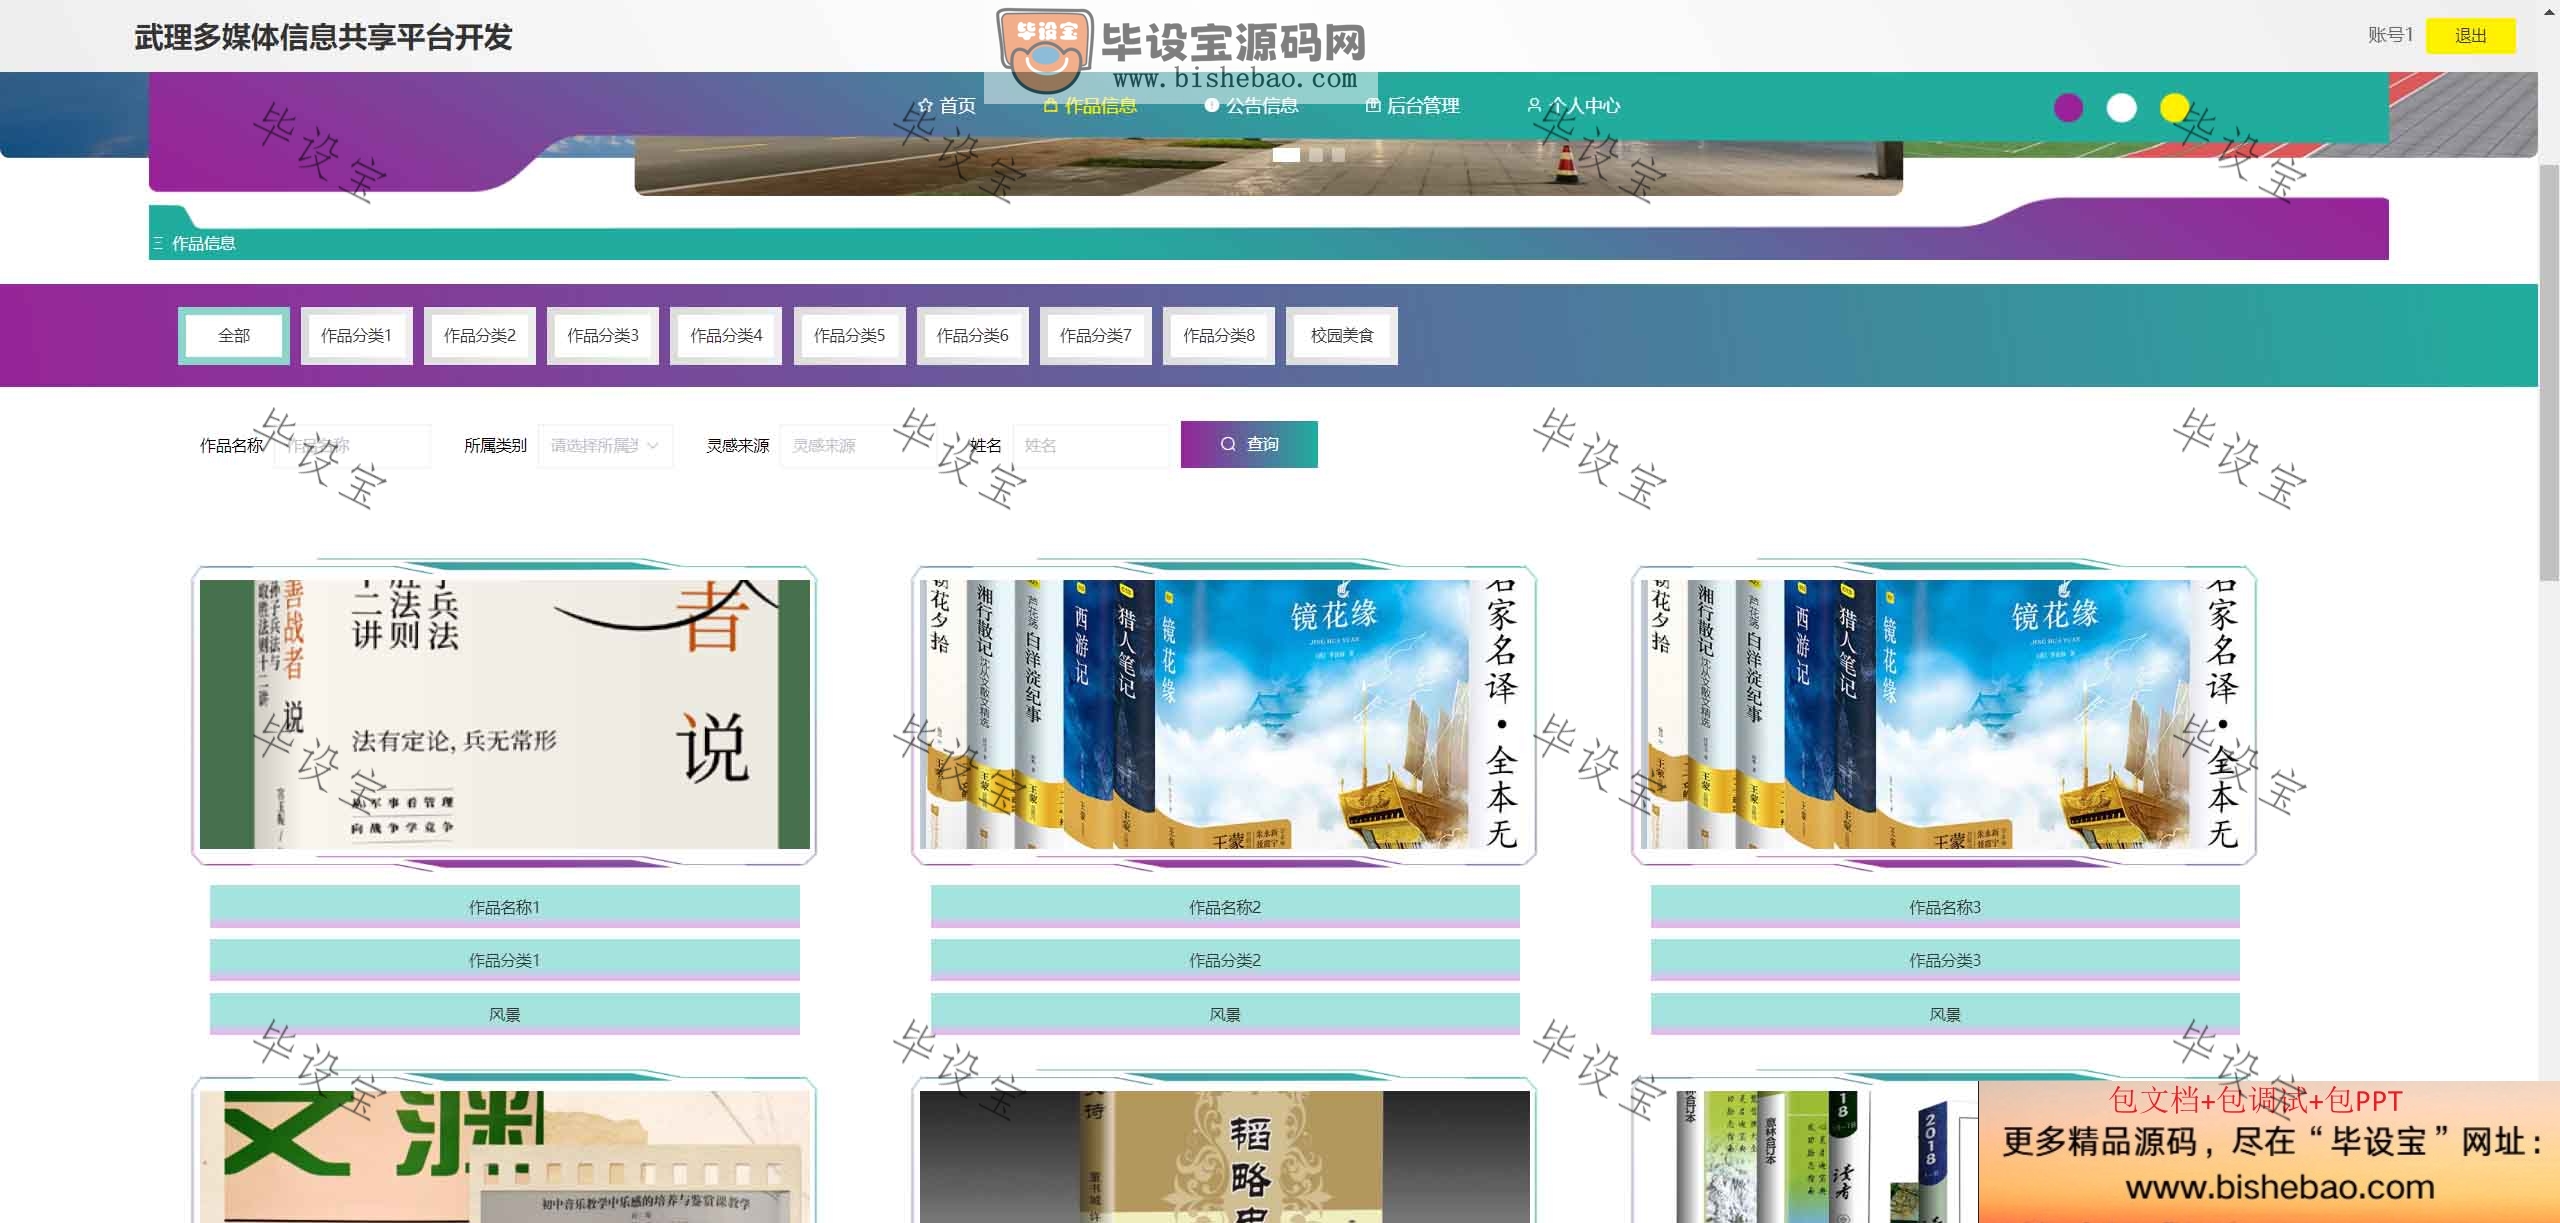Select the 校园美食 filter tab
The width and height of the screenshot is (2560, 1223).
tap(1342, 336)
